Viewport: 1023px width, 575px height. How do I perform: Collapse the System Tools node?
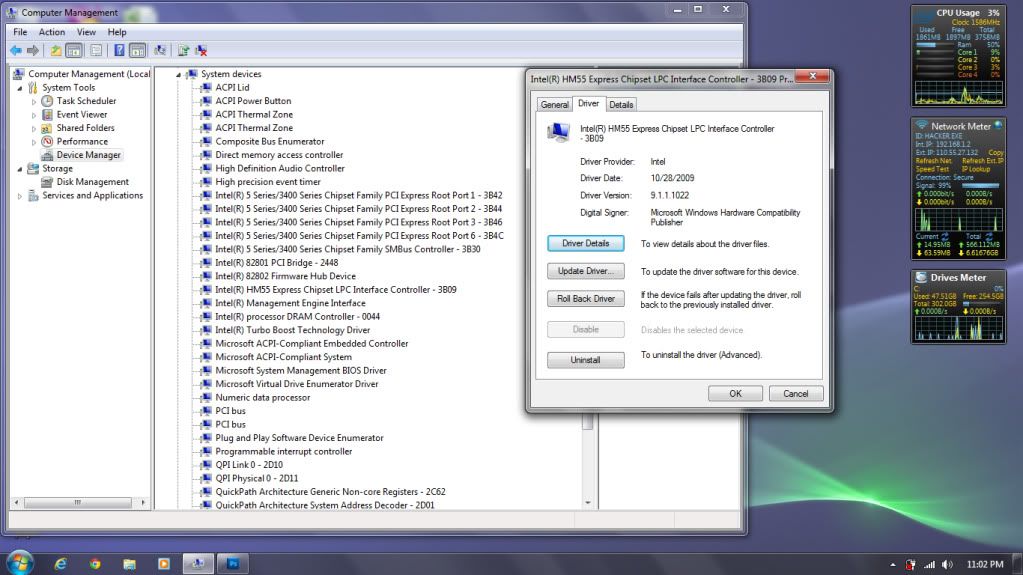pos(20,87)
